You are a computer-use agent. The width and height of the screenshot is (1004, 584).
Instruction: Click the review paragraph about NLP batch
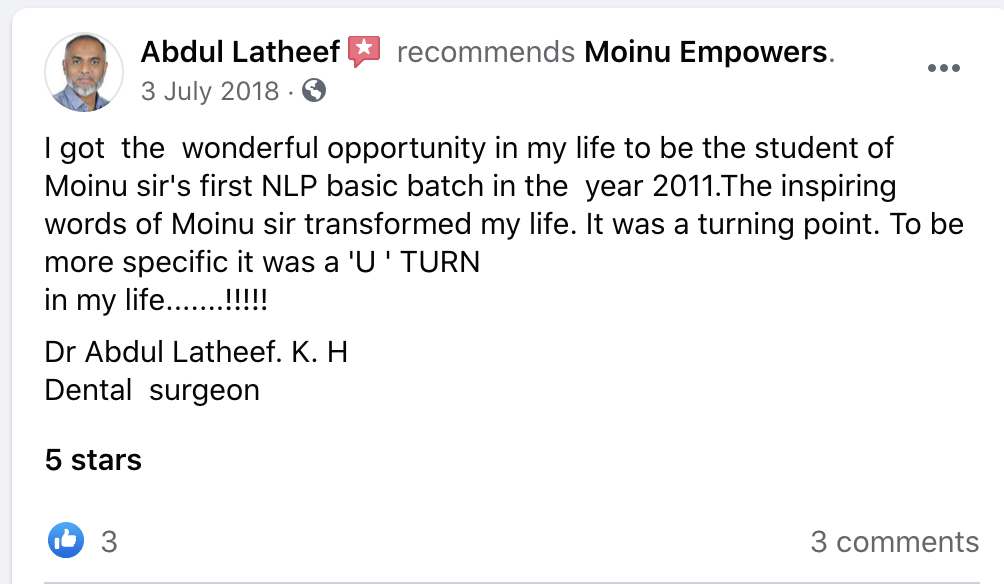click(504, 223)
